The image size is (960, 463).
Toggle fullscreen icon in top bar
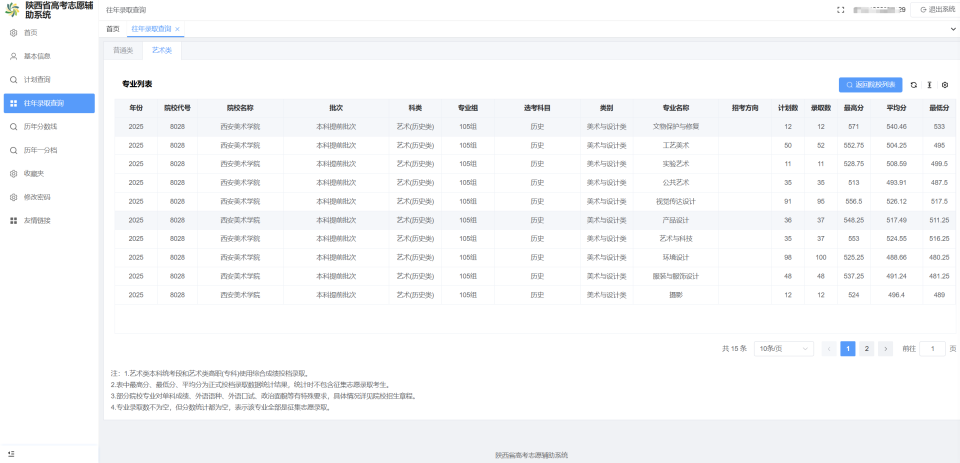pyautogui.click(x=841, y=10)
